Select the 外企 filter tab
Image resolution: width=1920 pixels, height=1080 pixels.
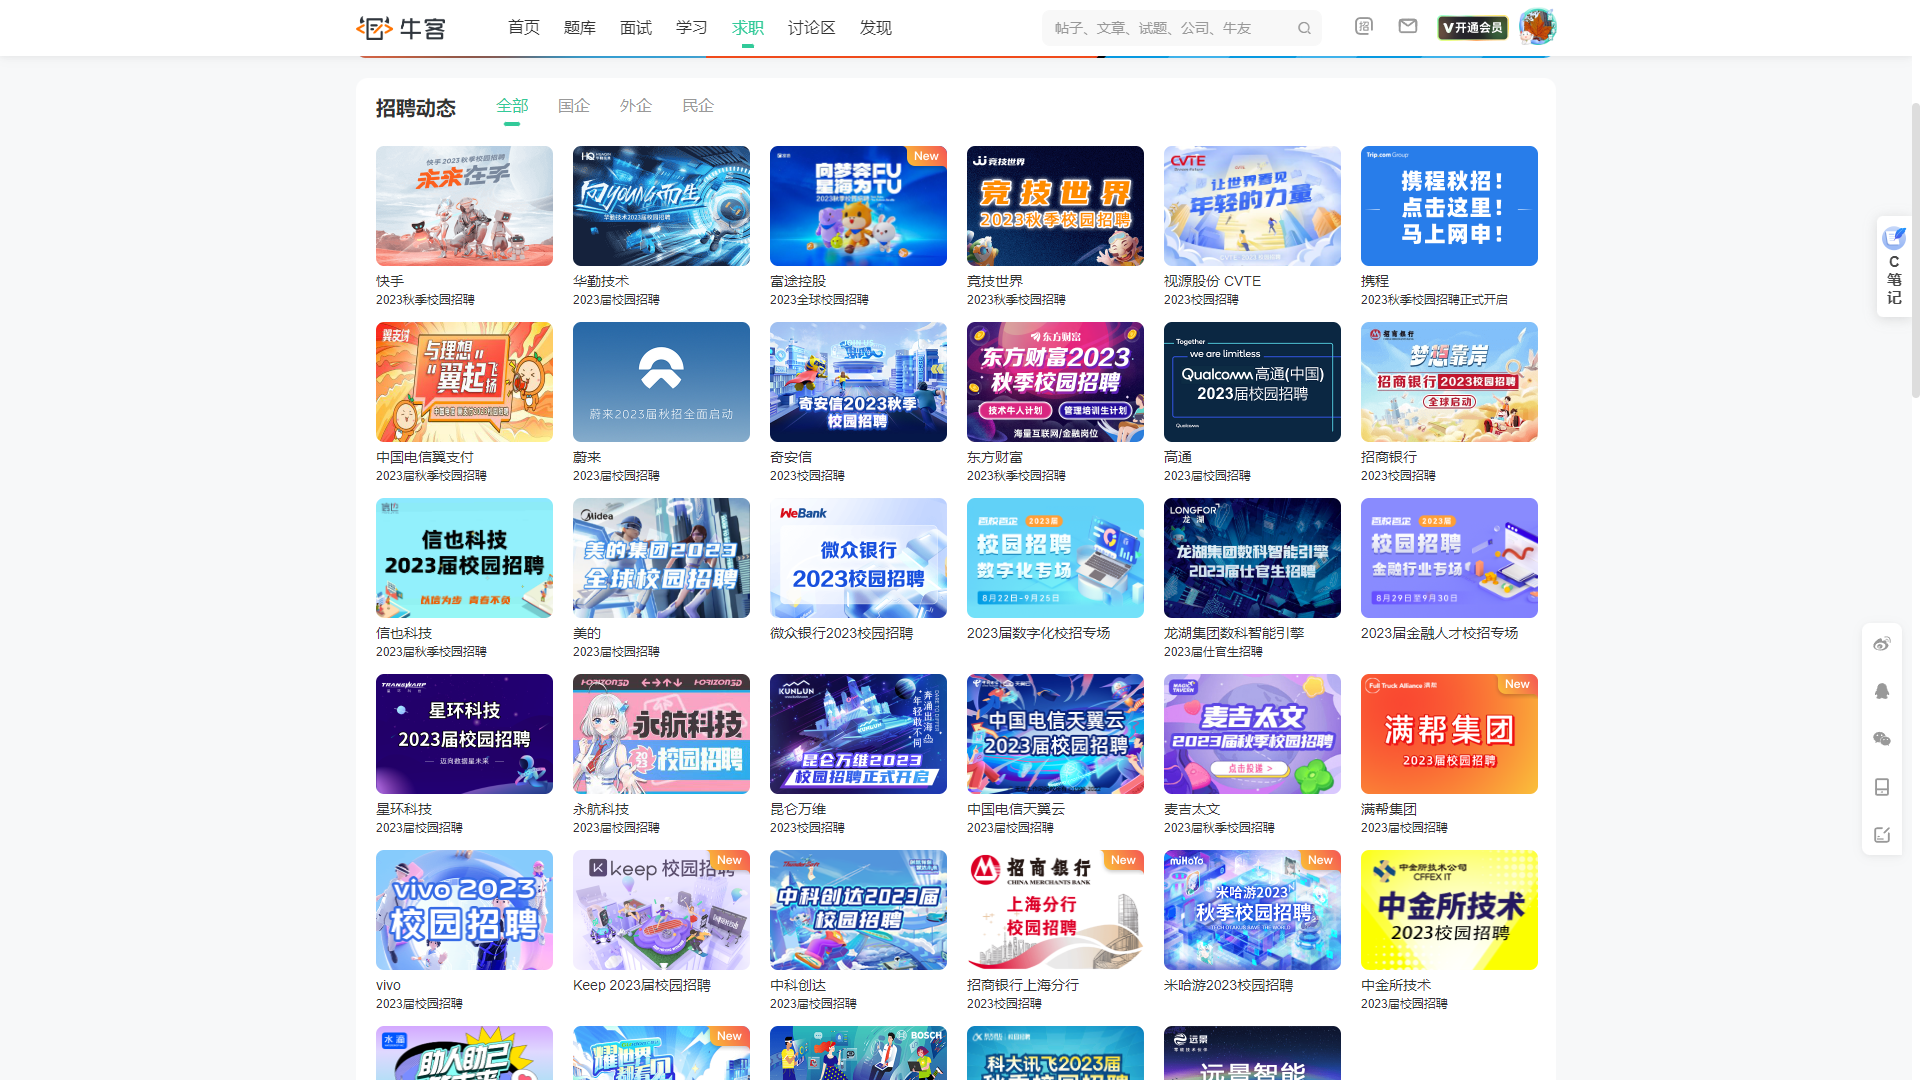(636, 106)
